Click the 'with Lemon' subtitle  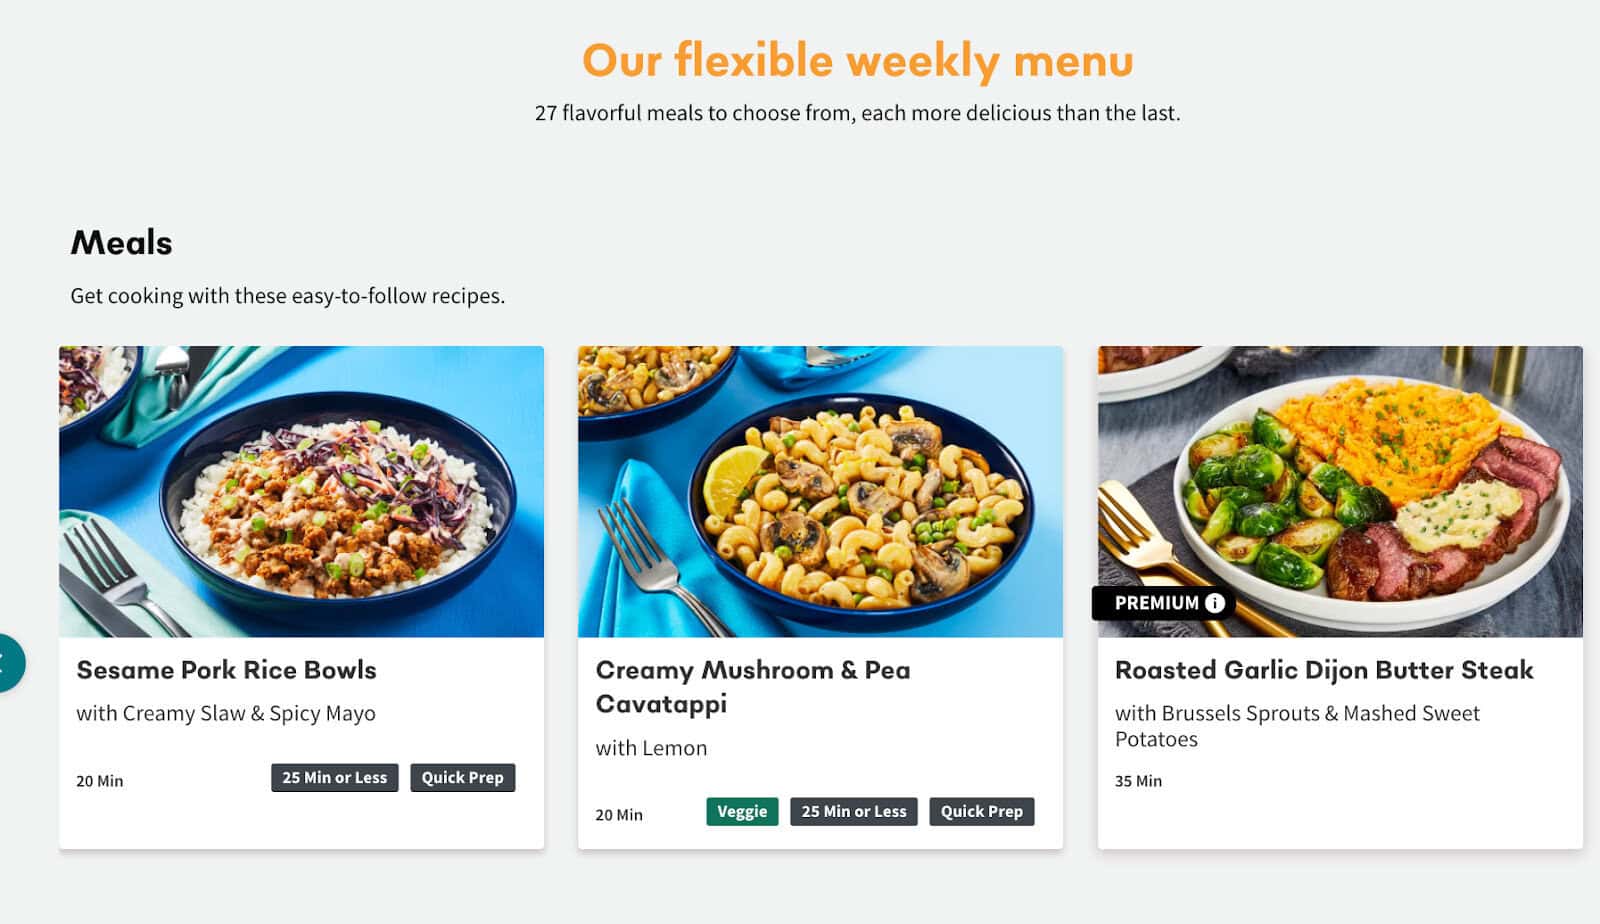tap(651, 748)
